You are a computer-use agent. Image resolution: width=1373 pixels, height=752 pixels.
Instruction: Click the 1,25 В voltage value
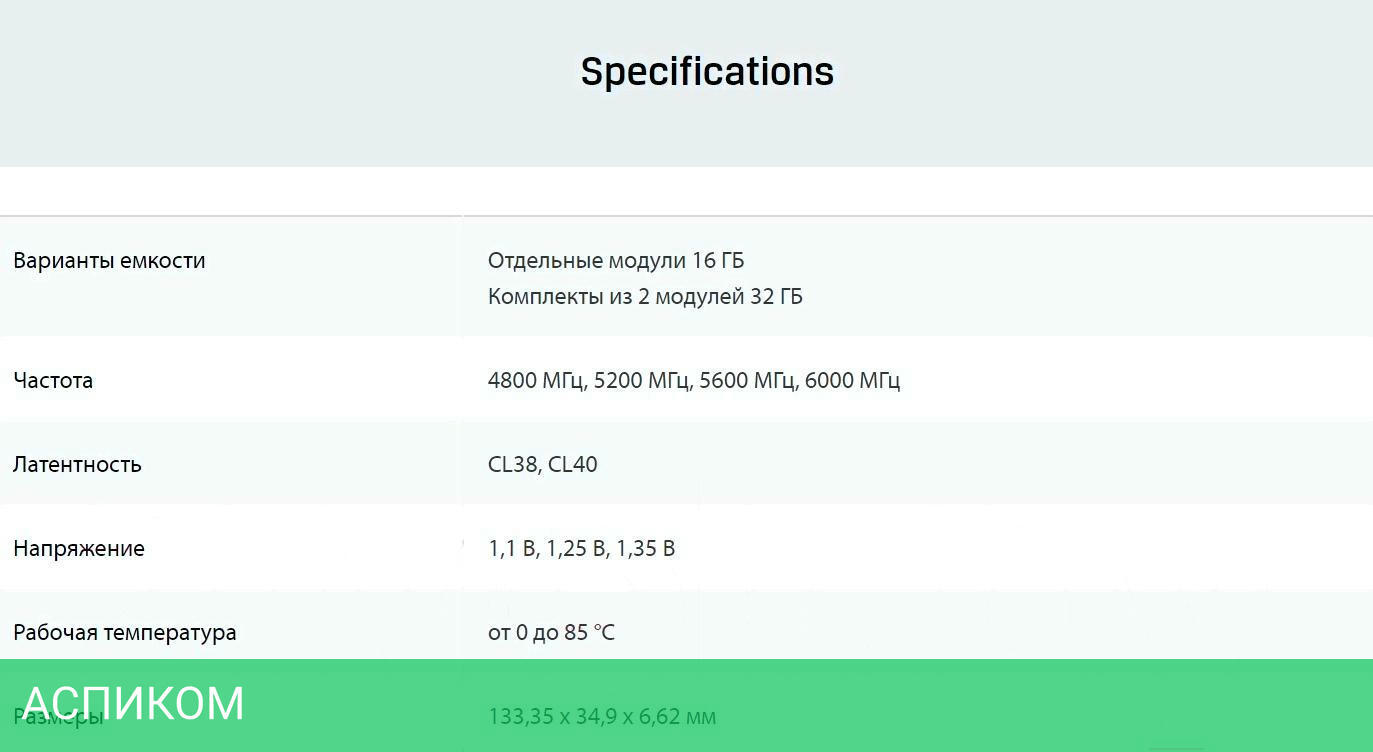point(576,549)
